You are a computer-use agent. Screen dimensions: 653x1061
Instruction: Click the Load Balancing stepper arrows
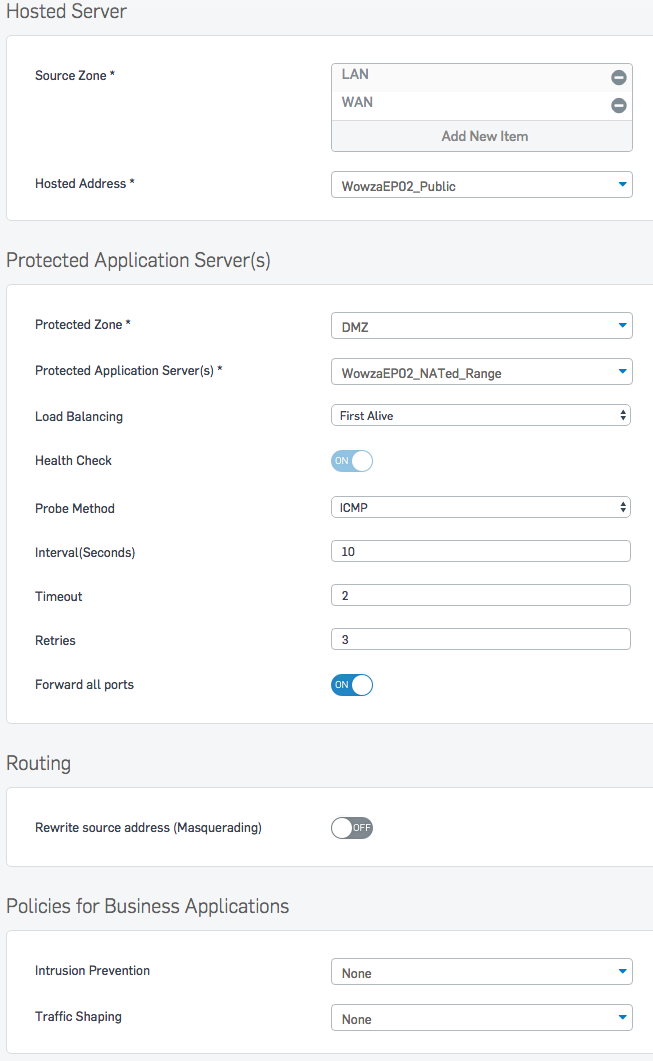pos(623,415)
